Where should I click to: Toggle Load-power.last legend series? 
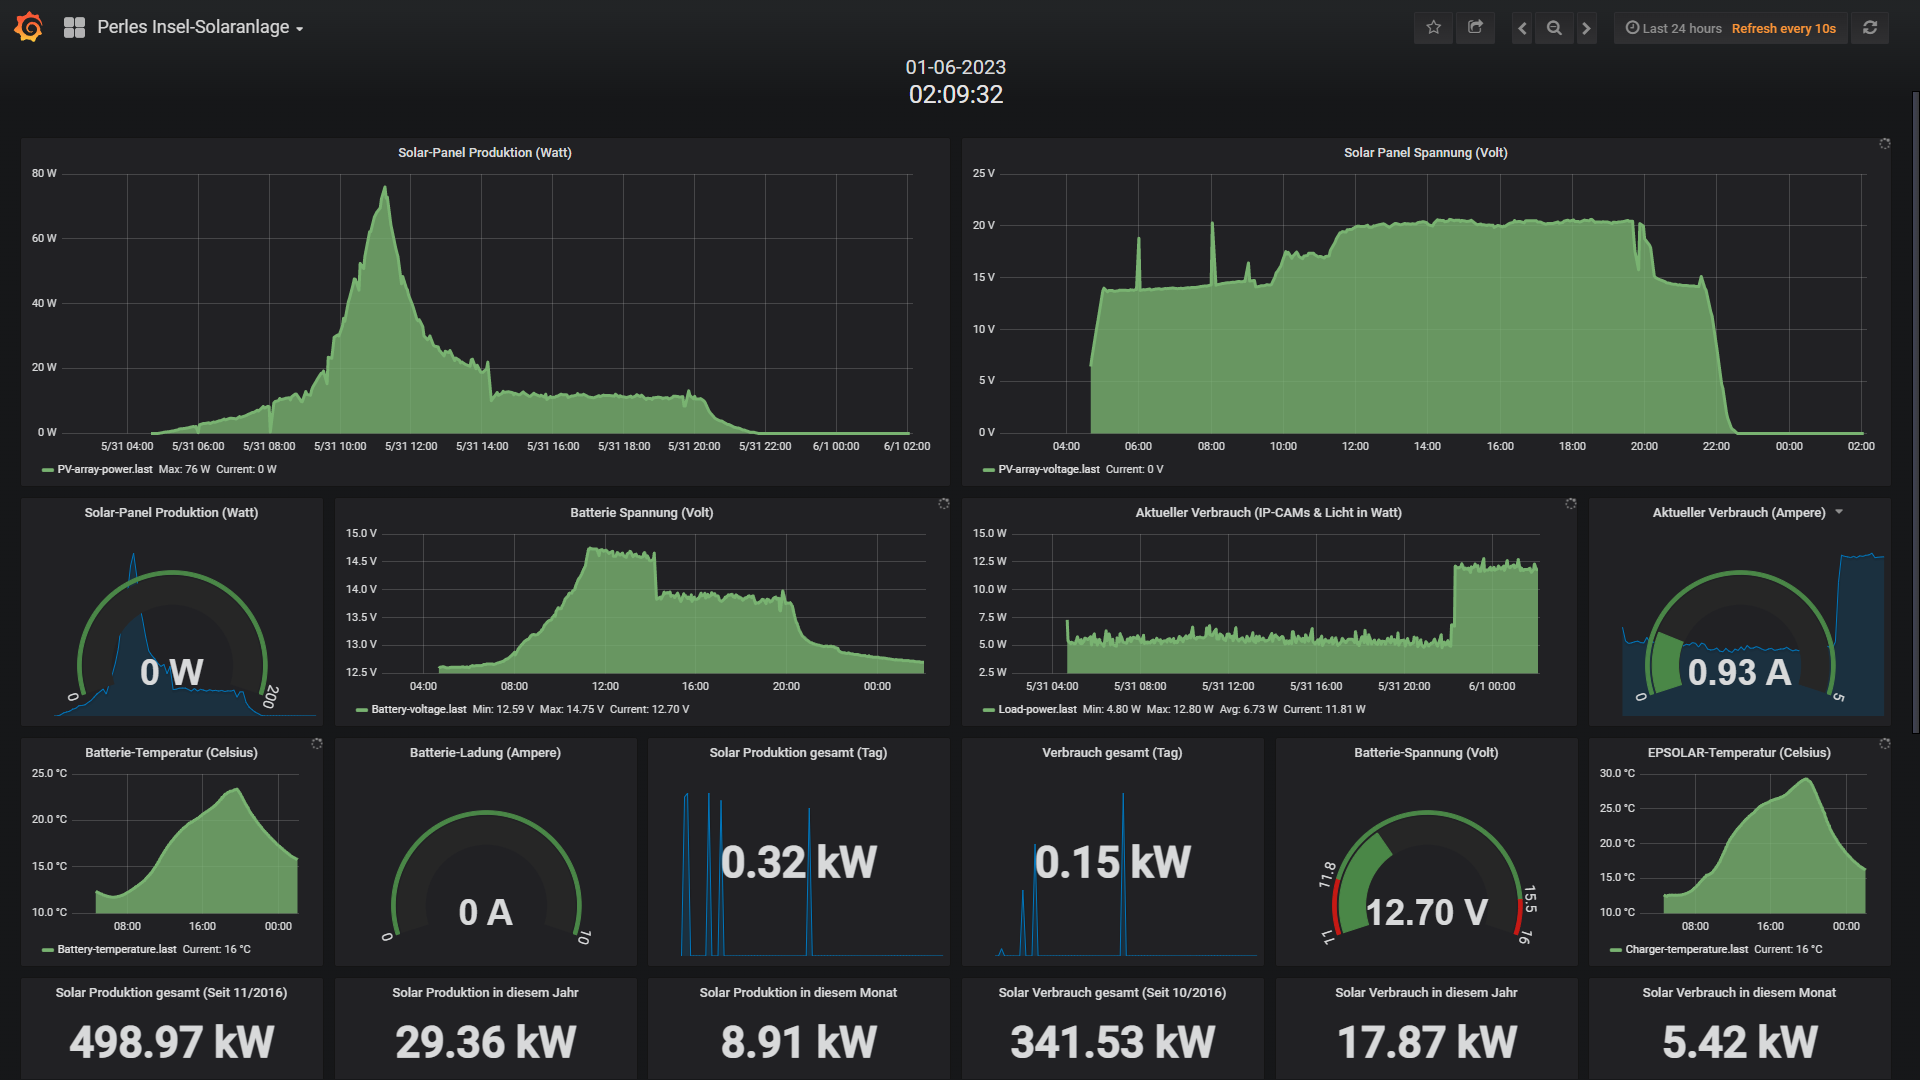(x=1037, y=709)
